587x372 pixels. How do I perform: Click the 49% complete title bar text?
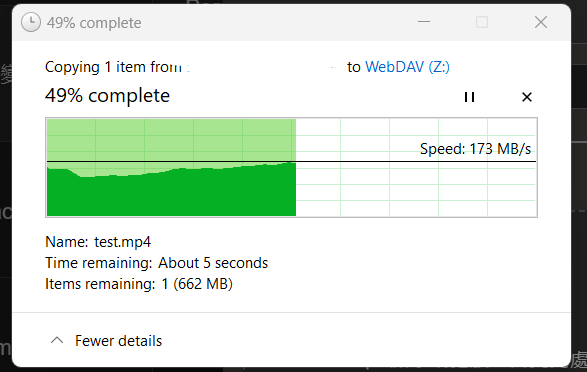pyautogui.click(x=94, y=23)
